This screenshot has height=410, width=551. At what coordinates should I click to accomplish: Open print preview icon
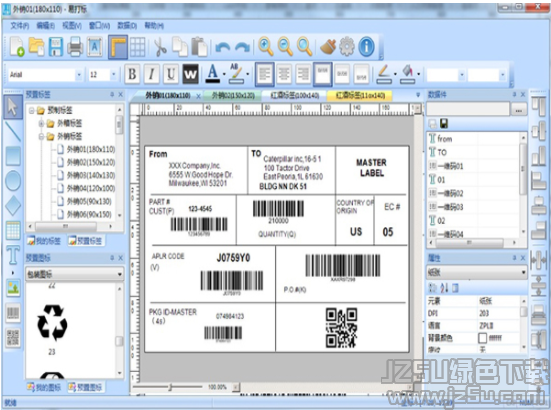[x=95, y=47]
